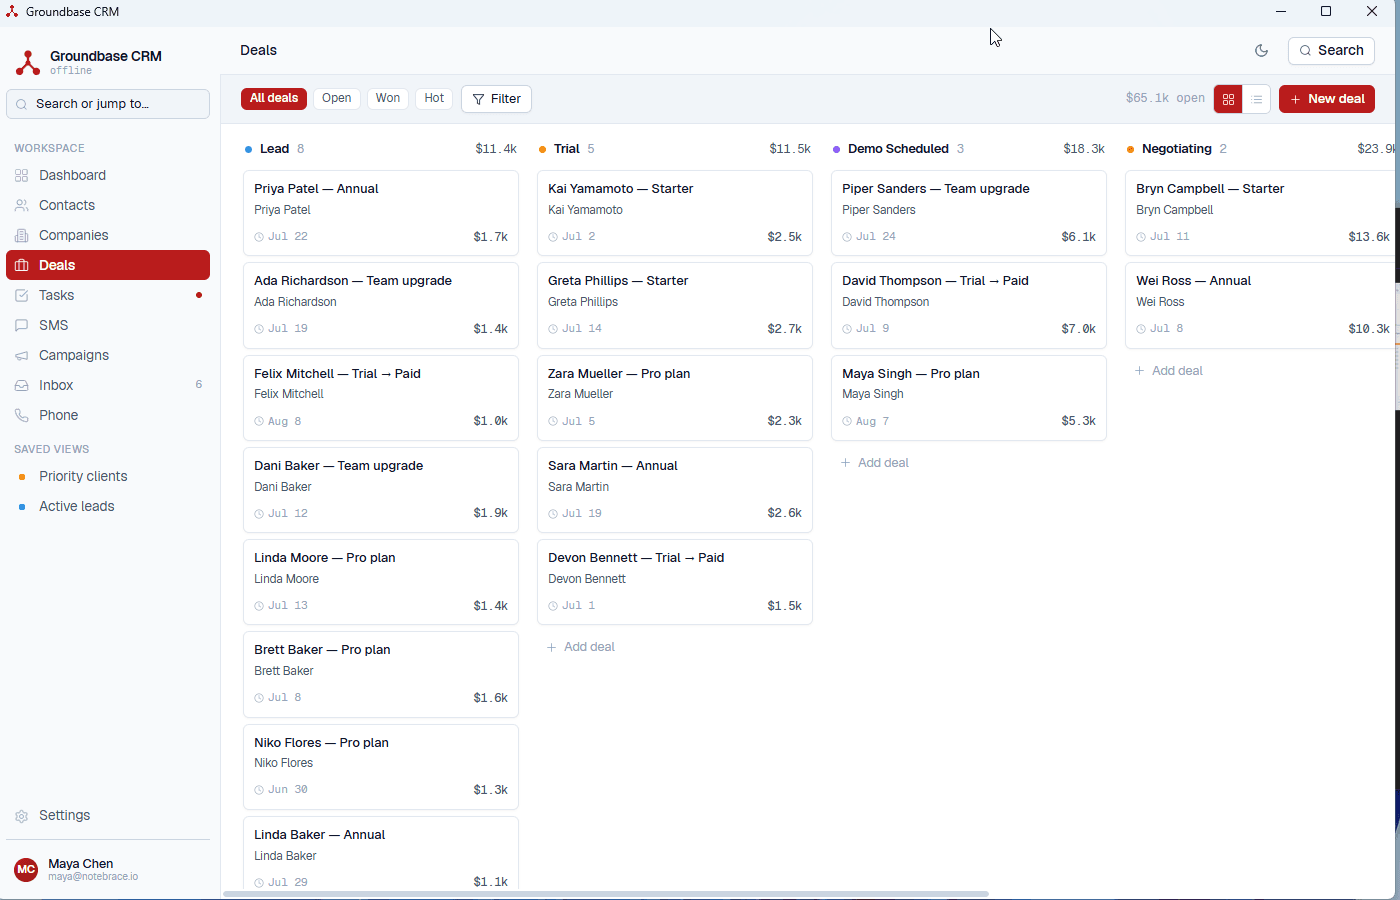Click the SMS speech bubble icon
Image resolution: width=1400 pixels, height=900 pixels.
click(22, 325)
